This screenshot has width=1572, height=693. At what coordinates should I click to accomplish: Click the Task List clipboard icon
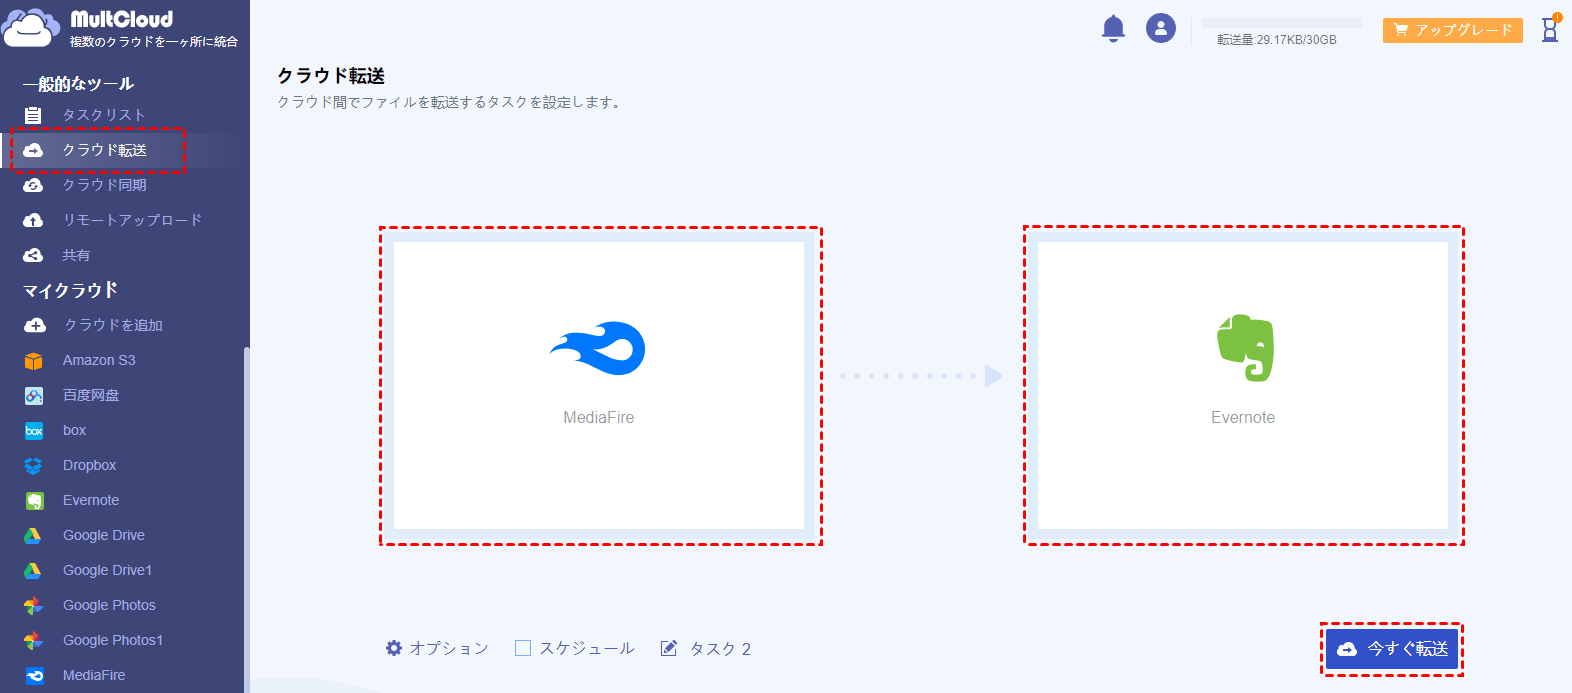click(x=33, y=115)
